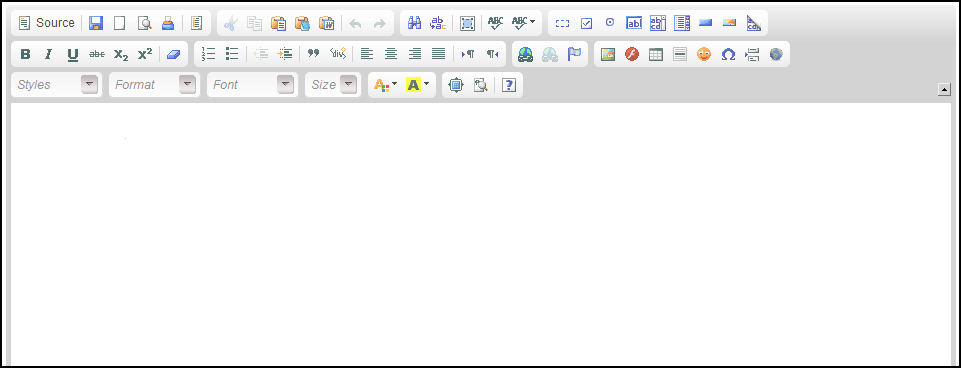Screen dimensions: 961x368
Task: Open Text Color picker
Action: click(x=386, y=85)
